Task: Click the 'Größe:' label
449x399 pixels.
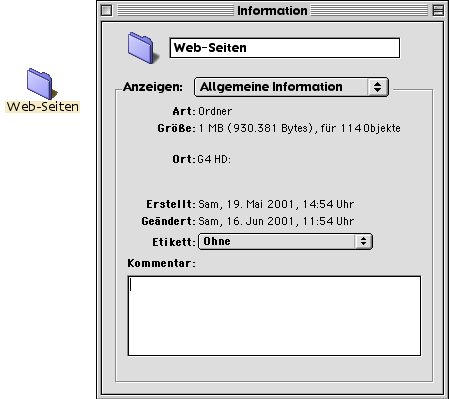Action: [x=176, y=128]
